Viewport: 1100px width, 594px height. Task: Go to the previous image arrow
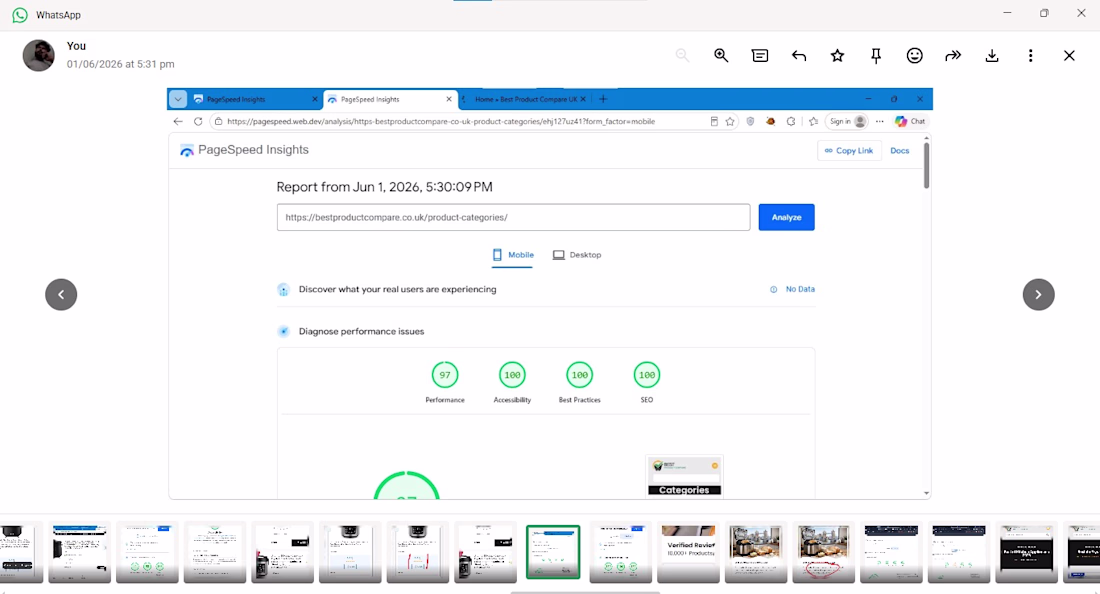pyautogui.click(x=61, y=295)
